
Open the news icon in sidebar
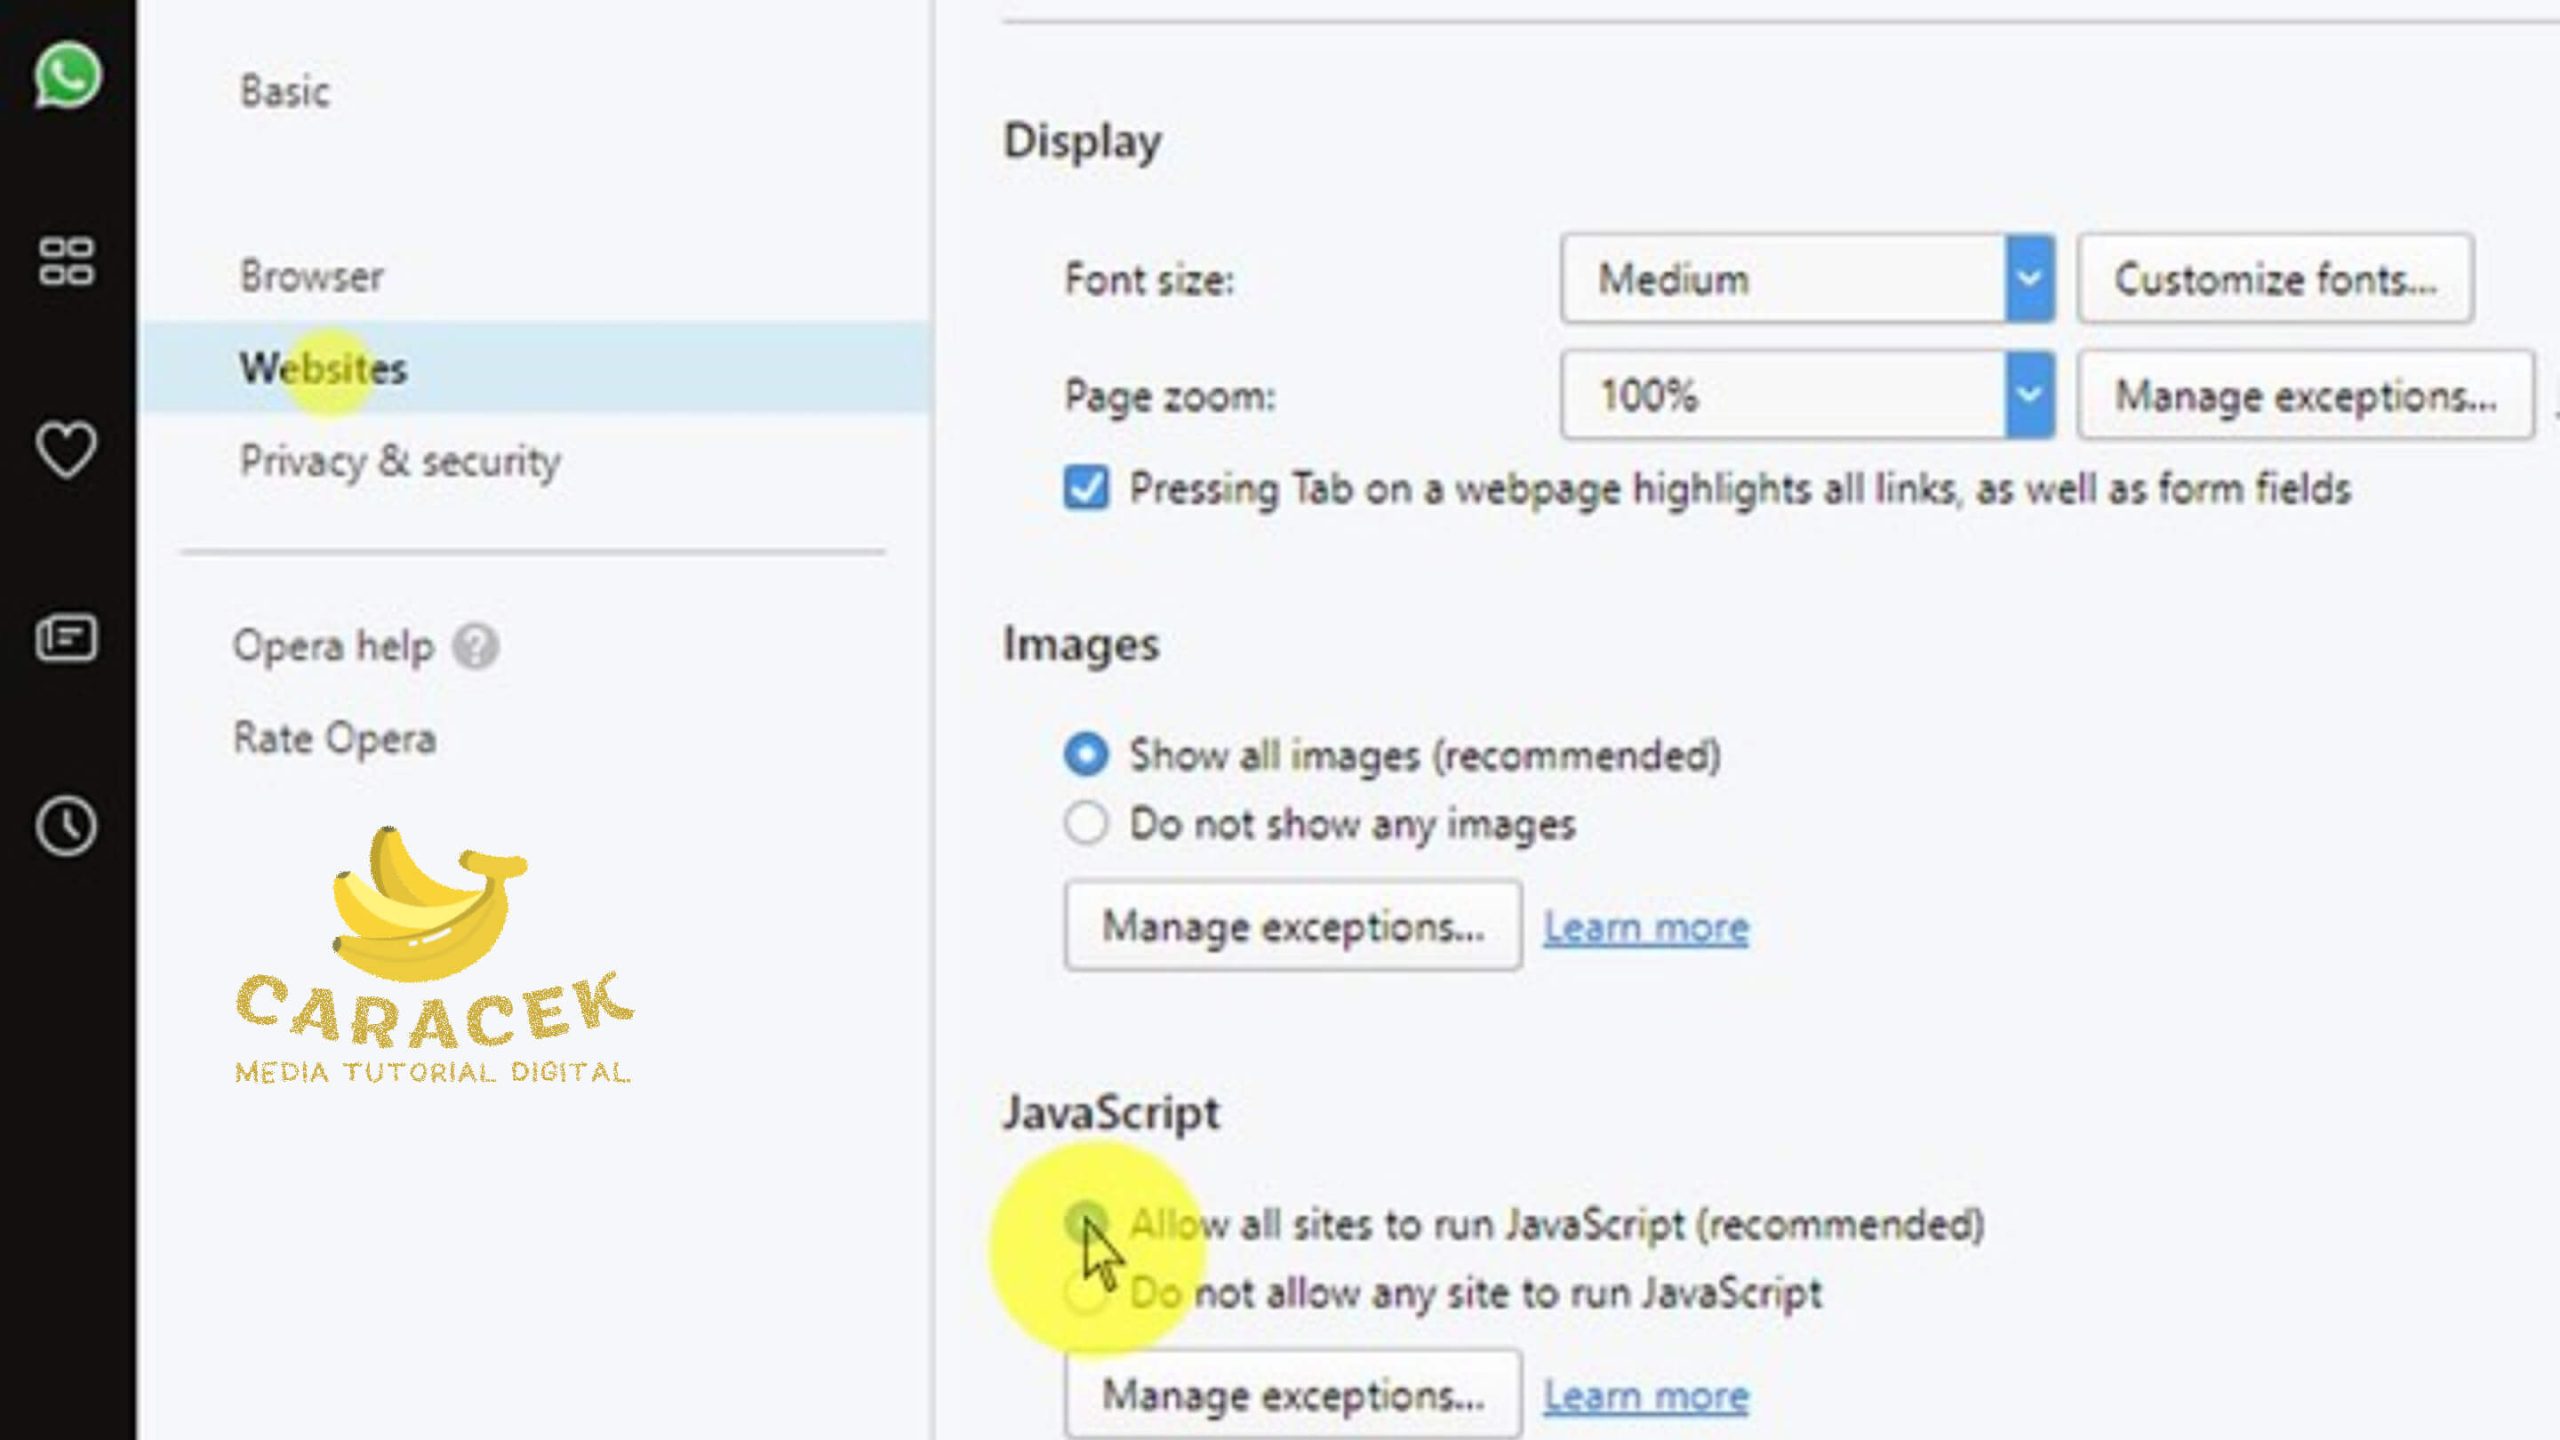click(66, 638)
